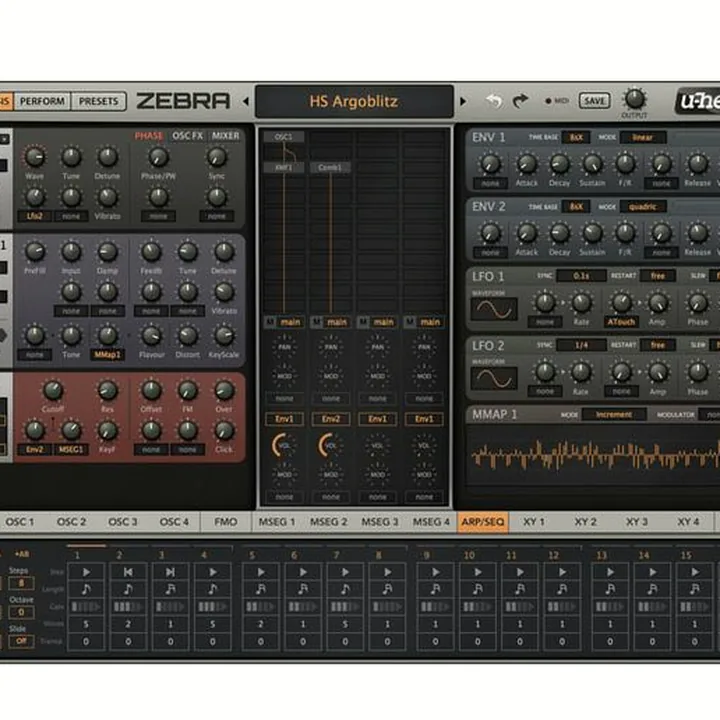
Task: Click the undo arrow icon
Action: click(494, 101)
